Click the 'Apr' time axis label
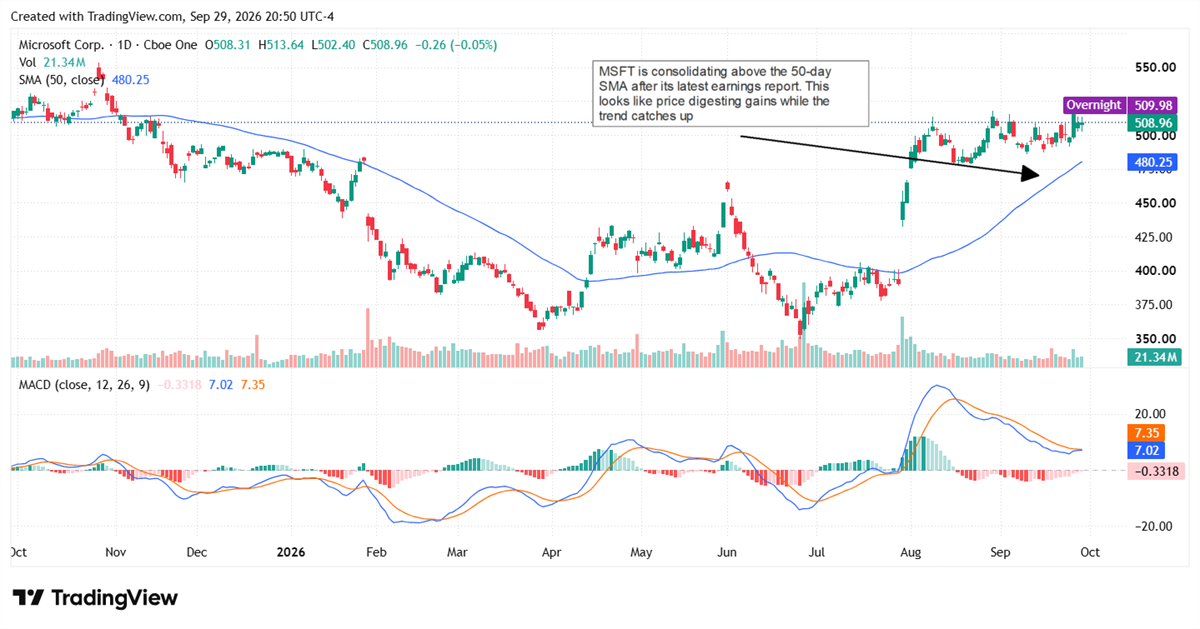1200x629 pixels. 550,552
